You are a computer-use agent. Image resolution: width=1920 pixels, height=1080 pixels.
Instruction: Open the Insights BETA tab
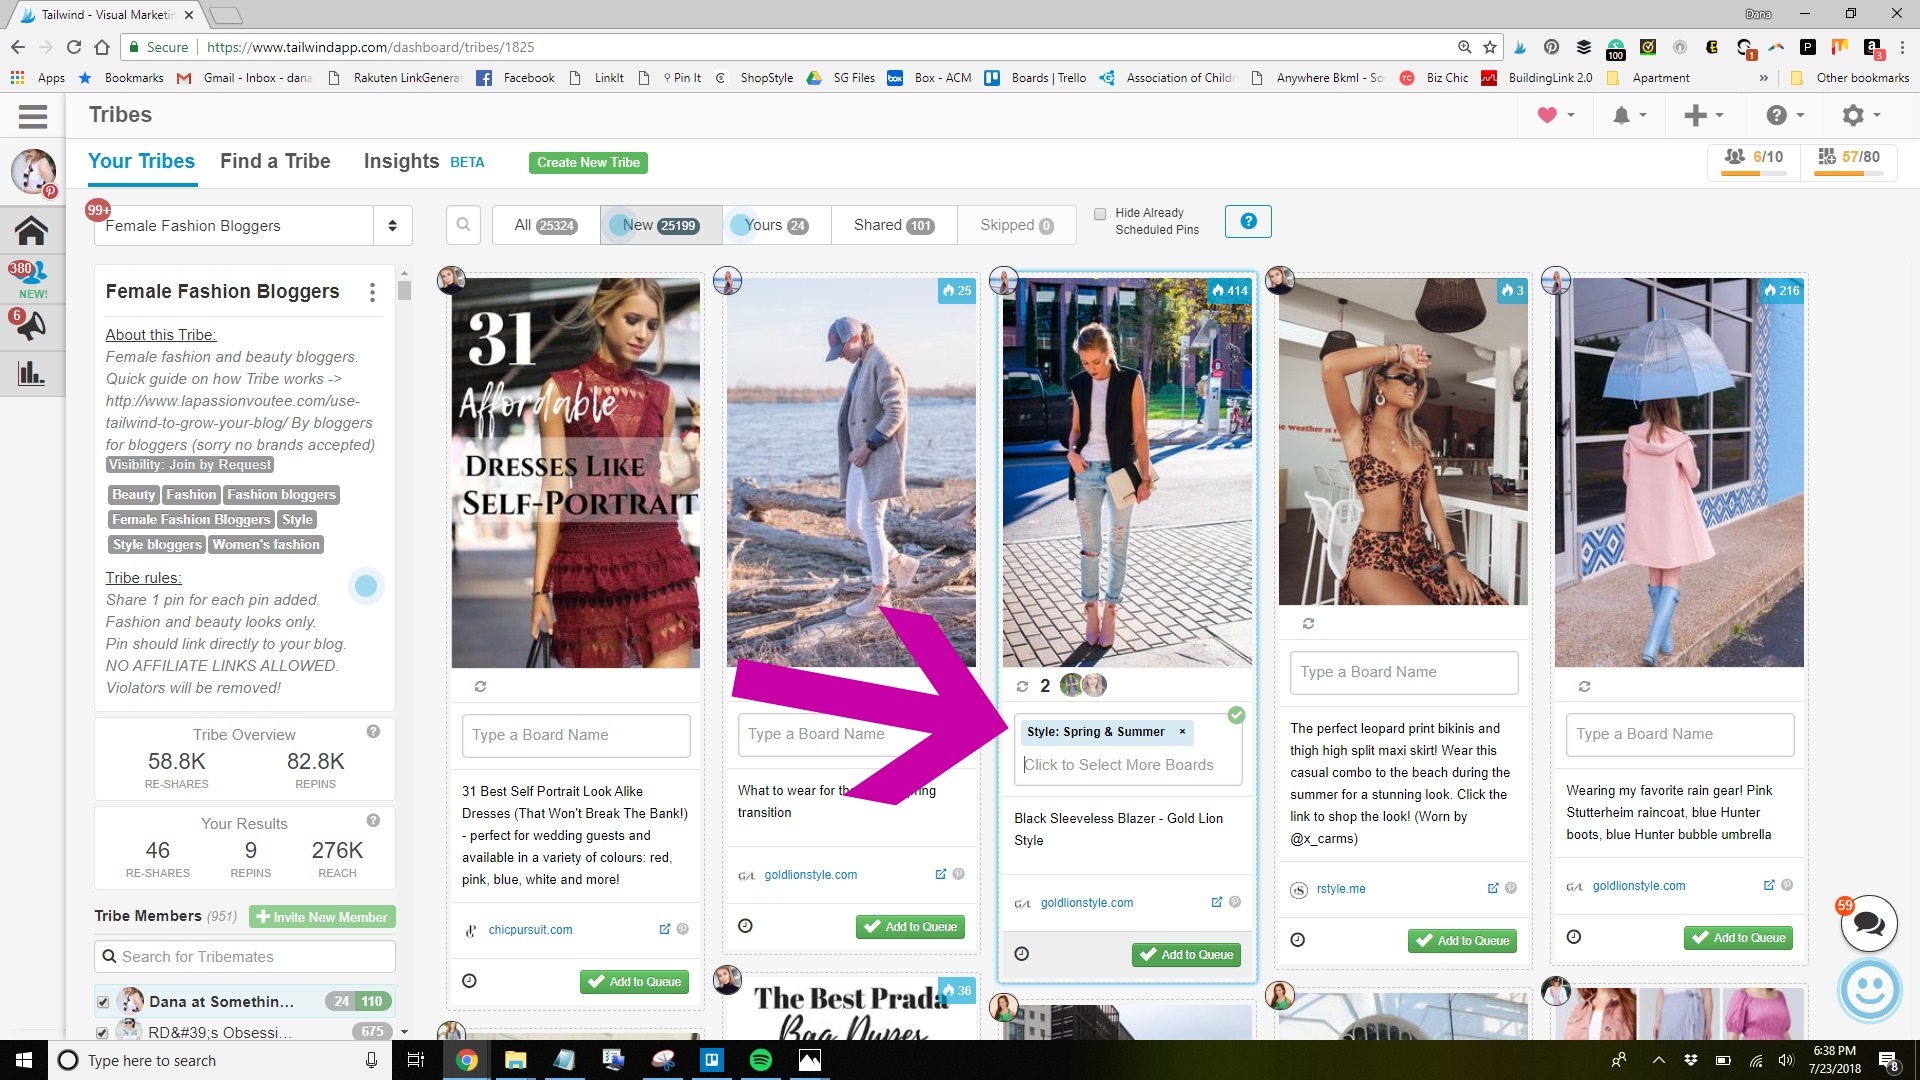(424, 161)
